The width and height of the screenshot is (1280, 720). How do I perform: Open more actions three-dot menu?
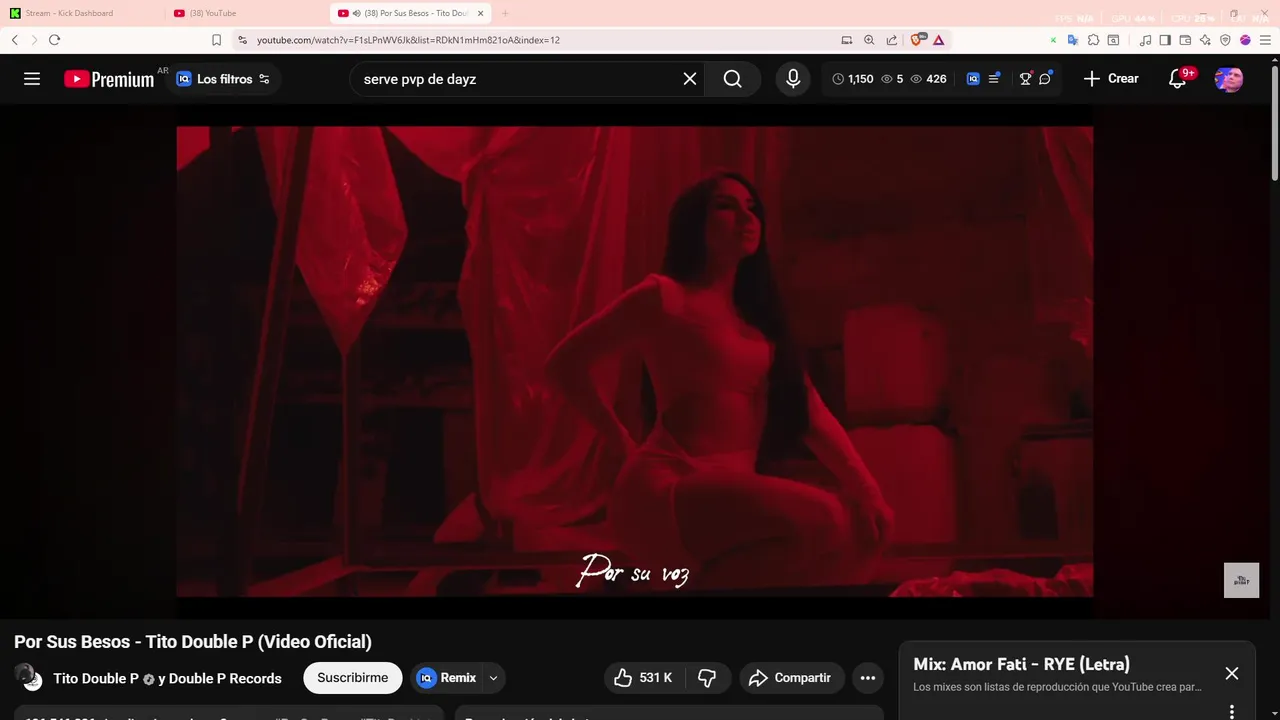pos(868,678)
